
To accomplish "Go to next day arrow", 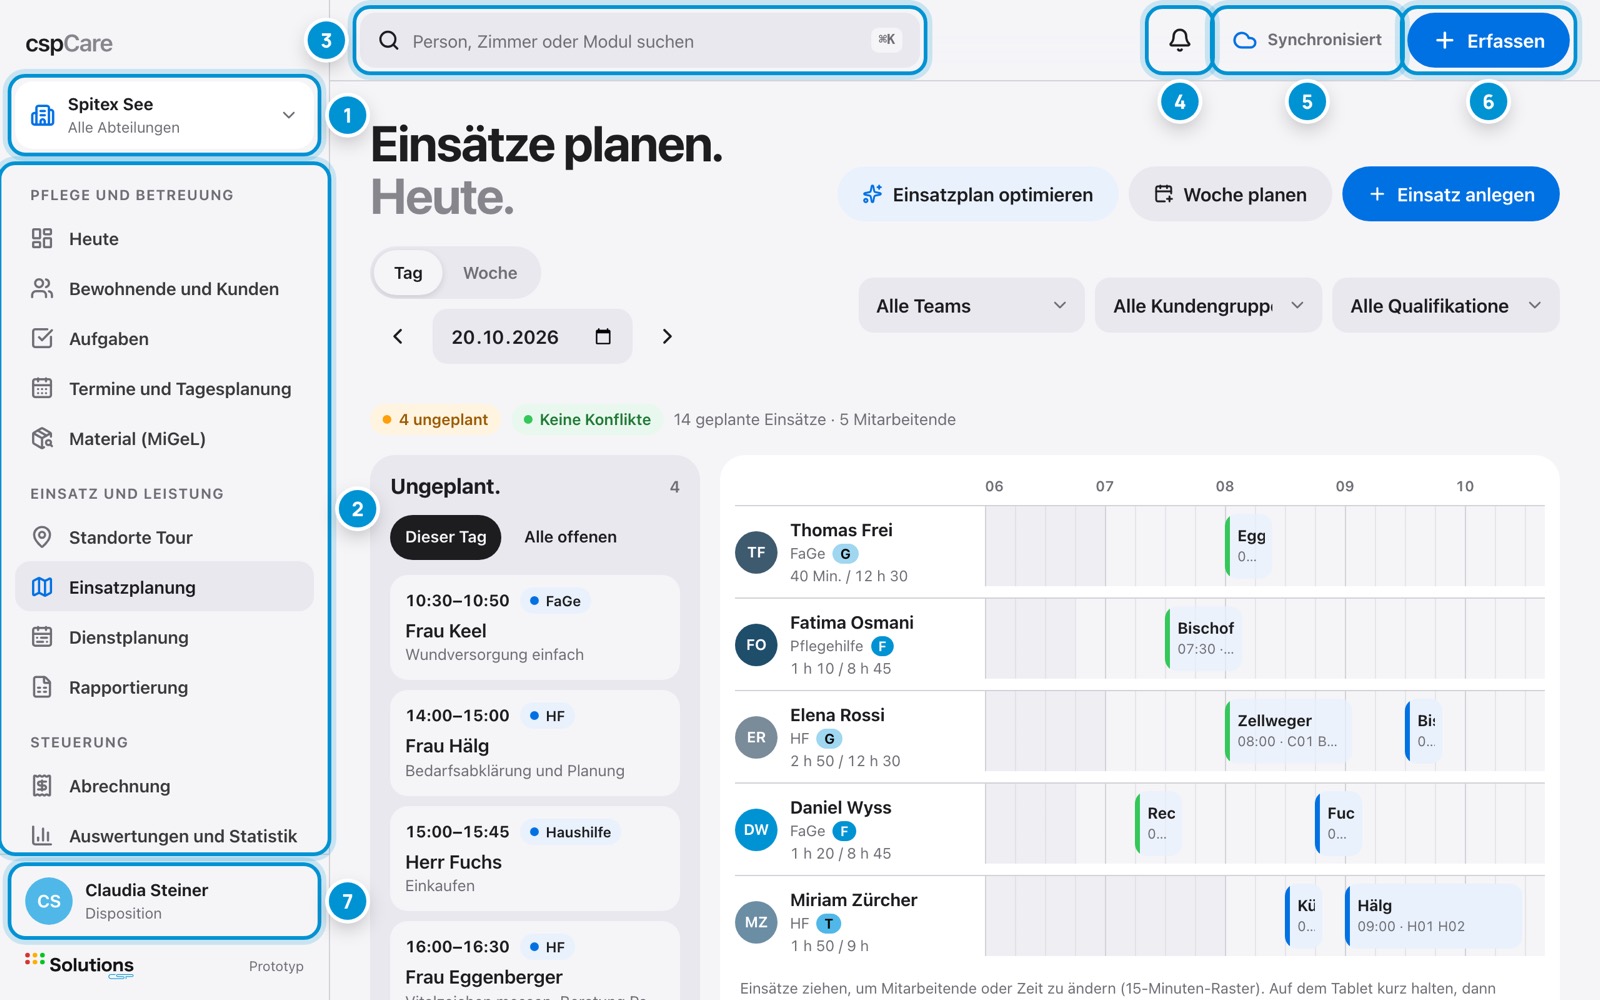I will (667, 337).
